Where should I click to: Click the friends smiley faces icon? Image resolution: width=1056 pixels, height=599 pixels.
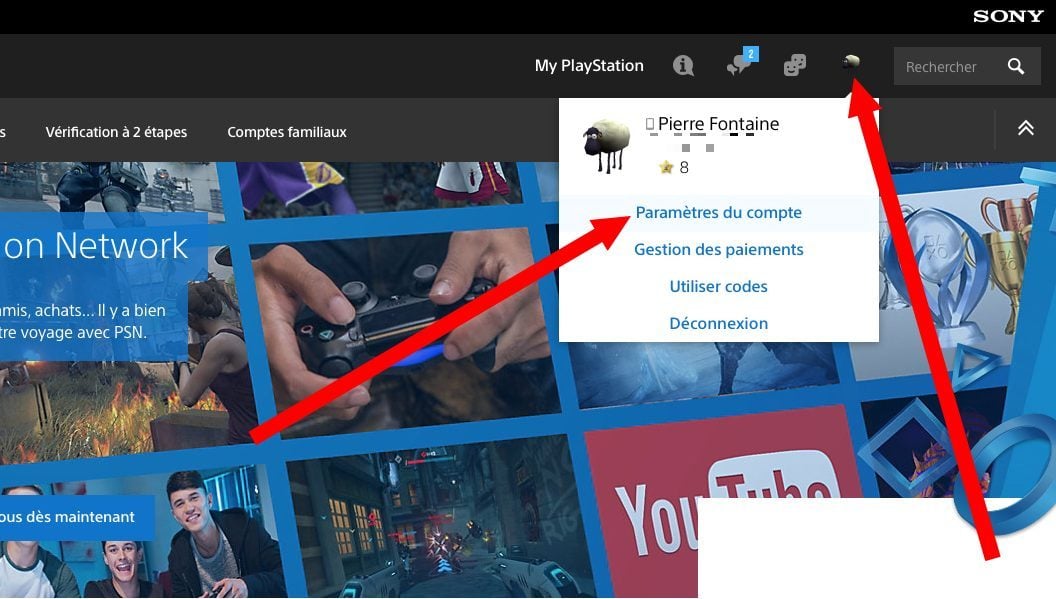coord(795,65)
